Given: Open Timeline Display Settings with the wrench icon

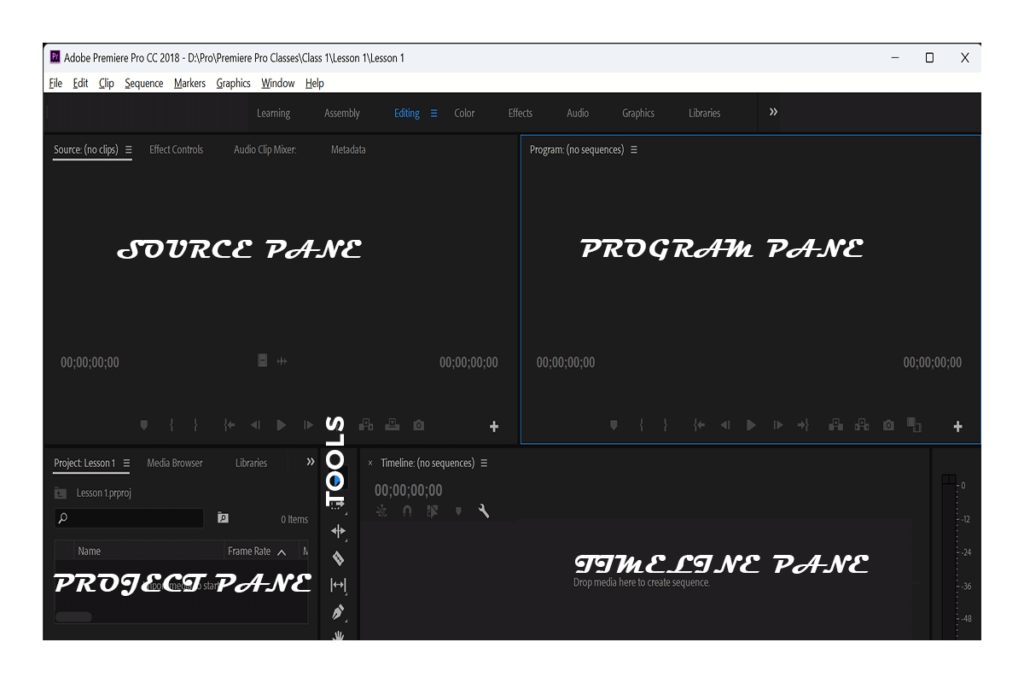Looking at the screenshot, I should point(483,511).
